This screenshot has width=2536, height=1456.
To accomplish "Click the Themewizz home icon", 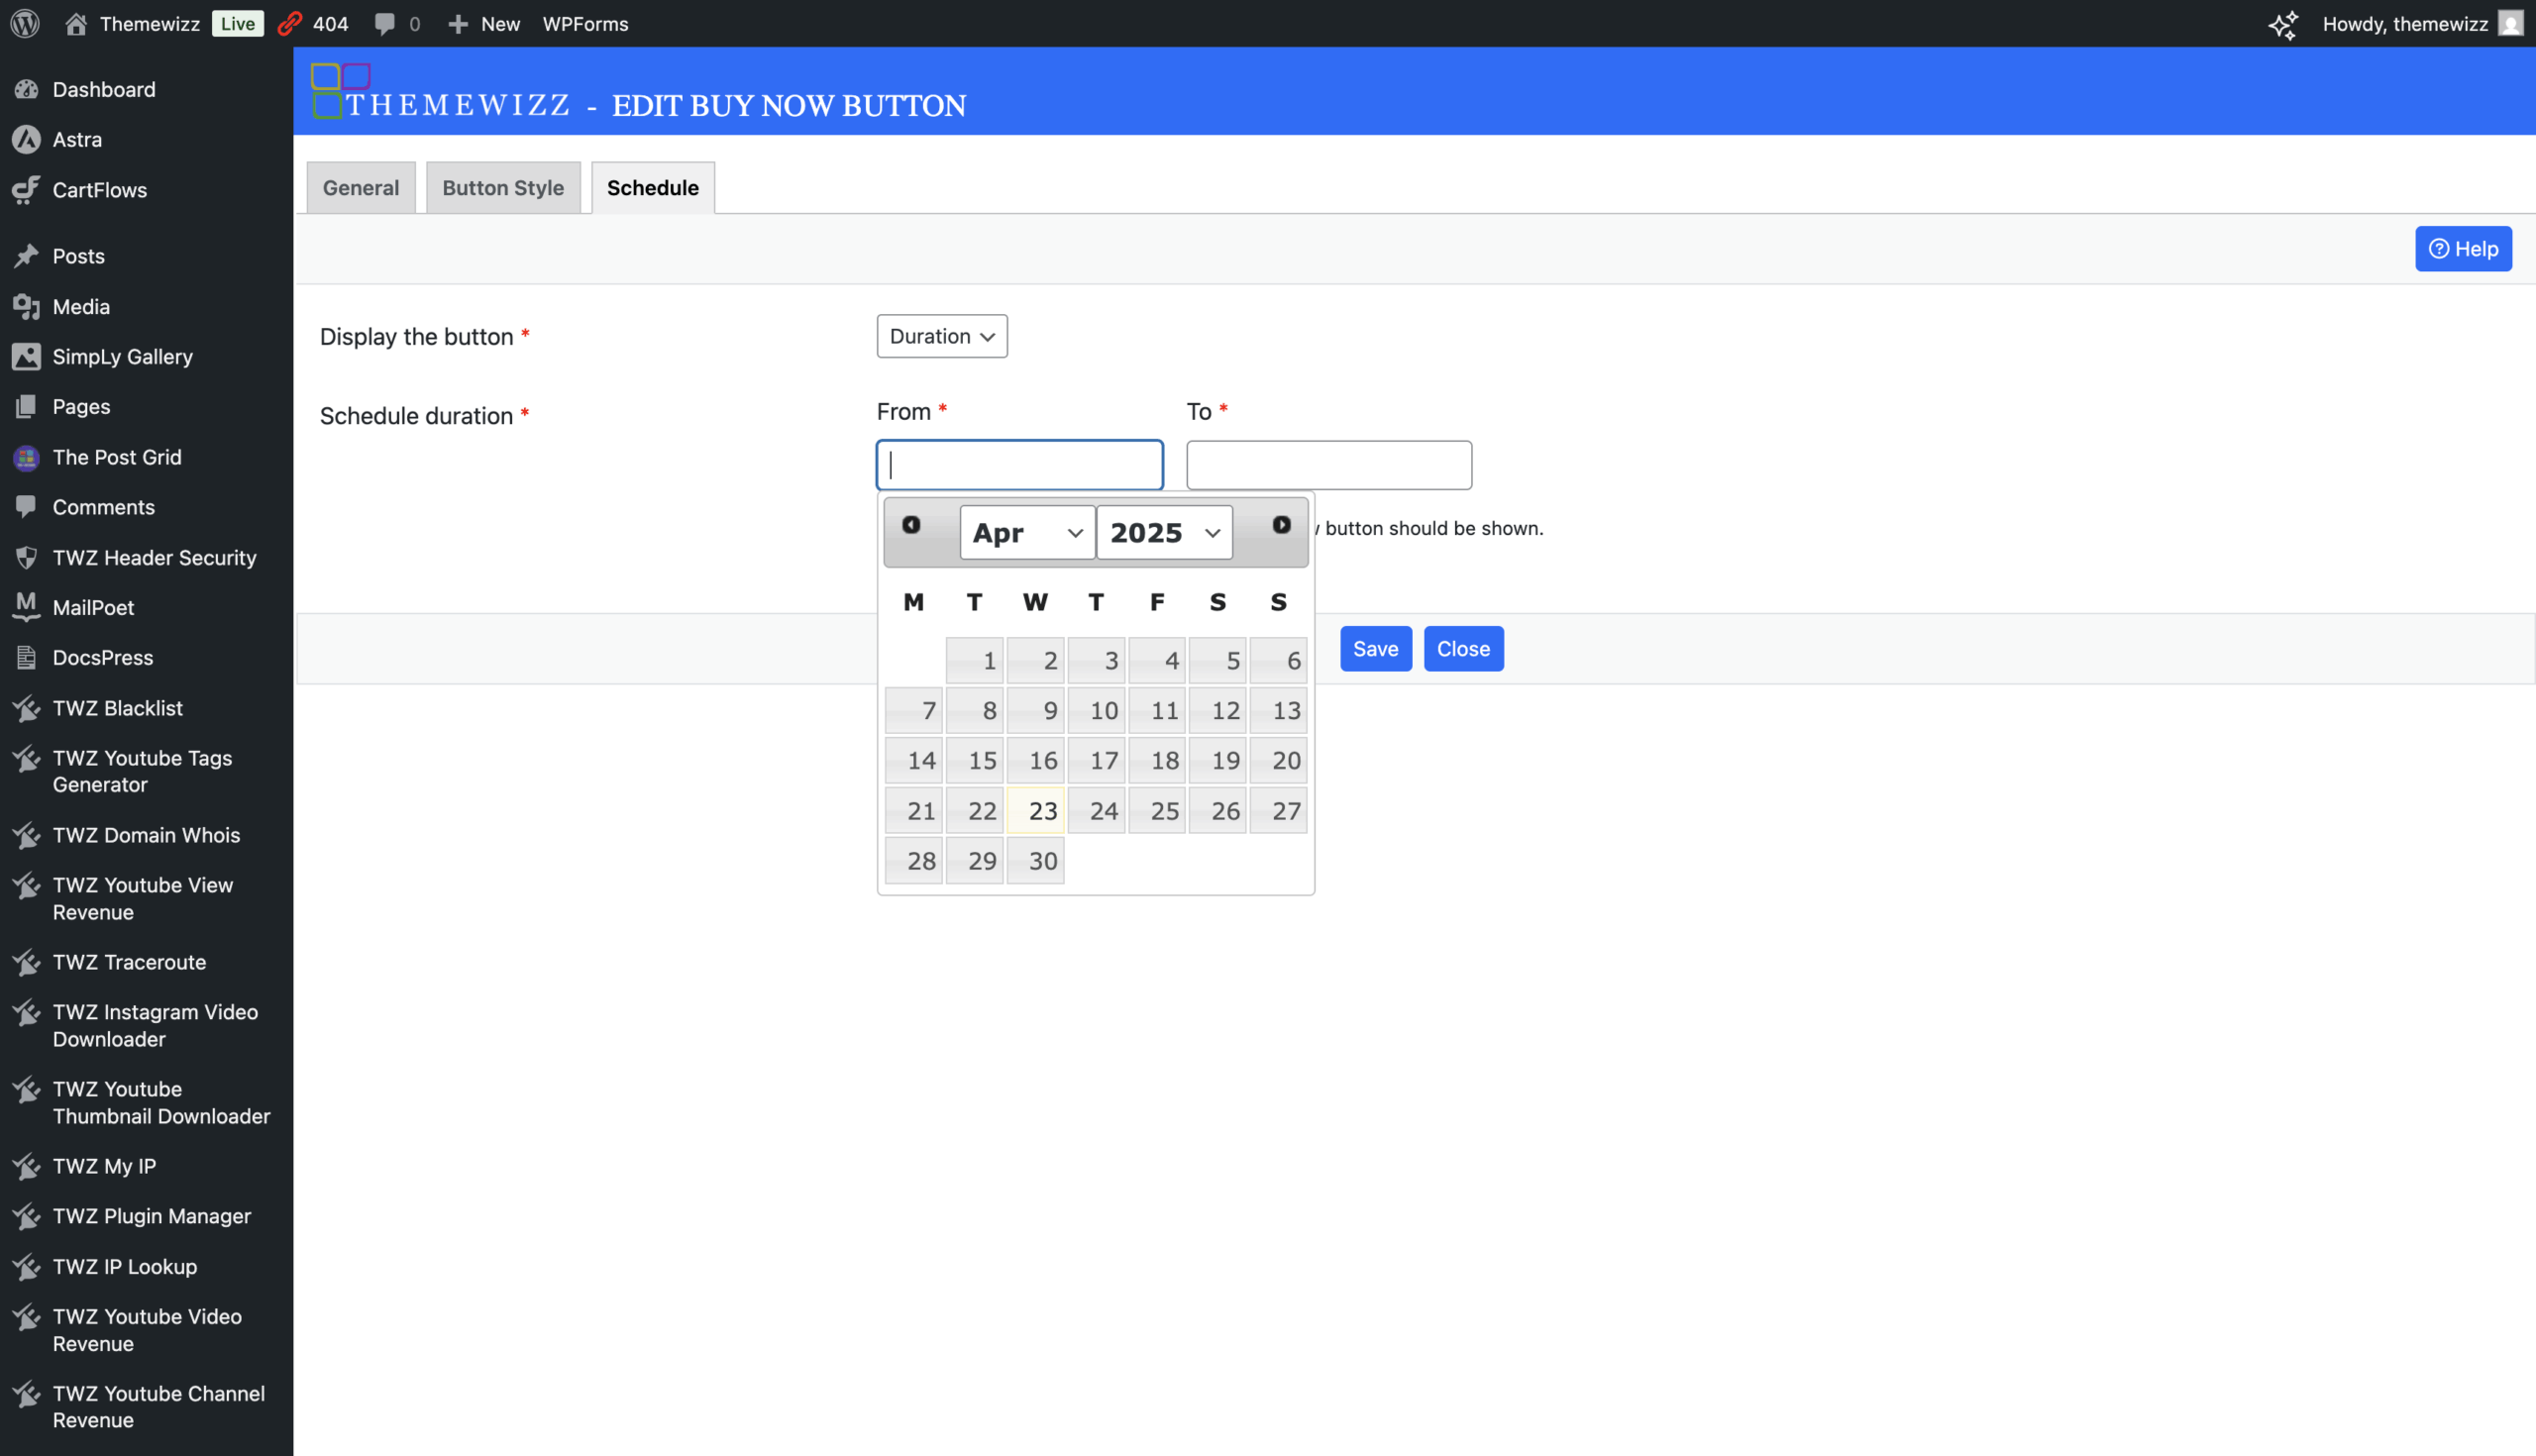I will pyautogui.click(x=76, y=23).
